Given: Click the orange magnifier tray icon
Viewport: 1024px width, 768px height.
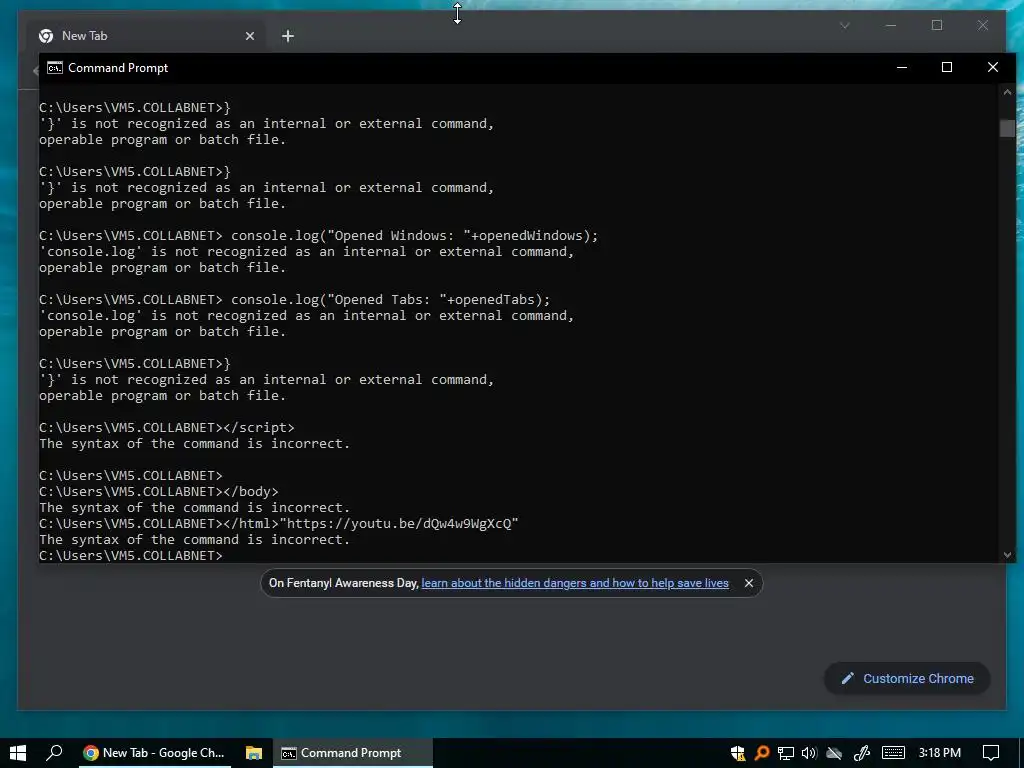Looking at the screenshot, I should click(x=761, y=753).
